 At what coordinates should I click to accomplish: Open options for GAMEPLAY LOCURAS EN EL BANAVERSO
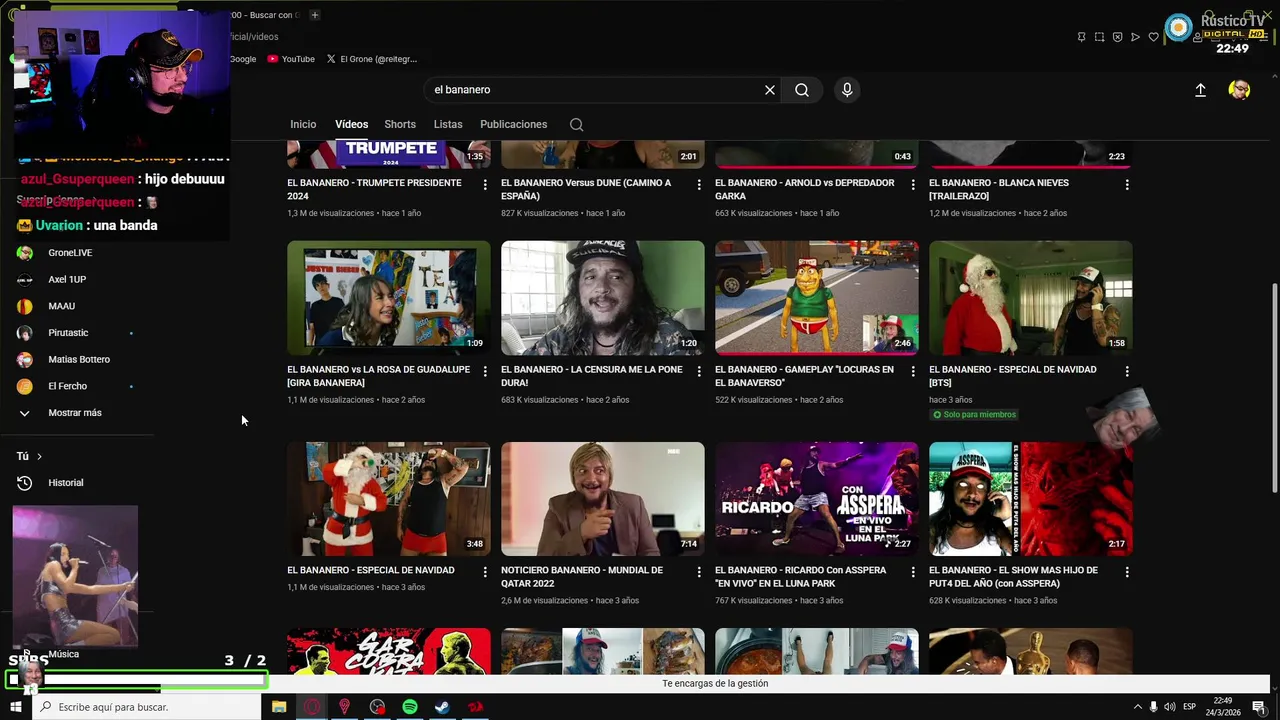pyautogui.click(x=913, y=371)
